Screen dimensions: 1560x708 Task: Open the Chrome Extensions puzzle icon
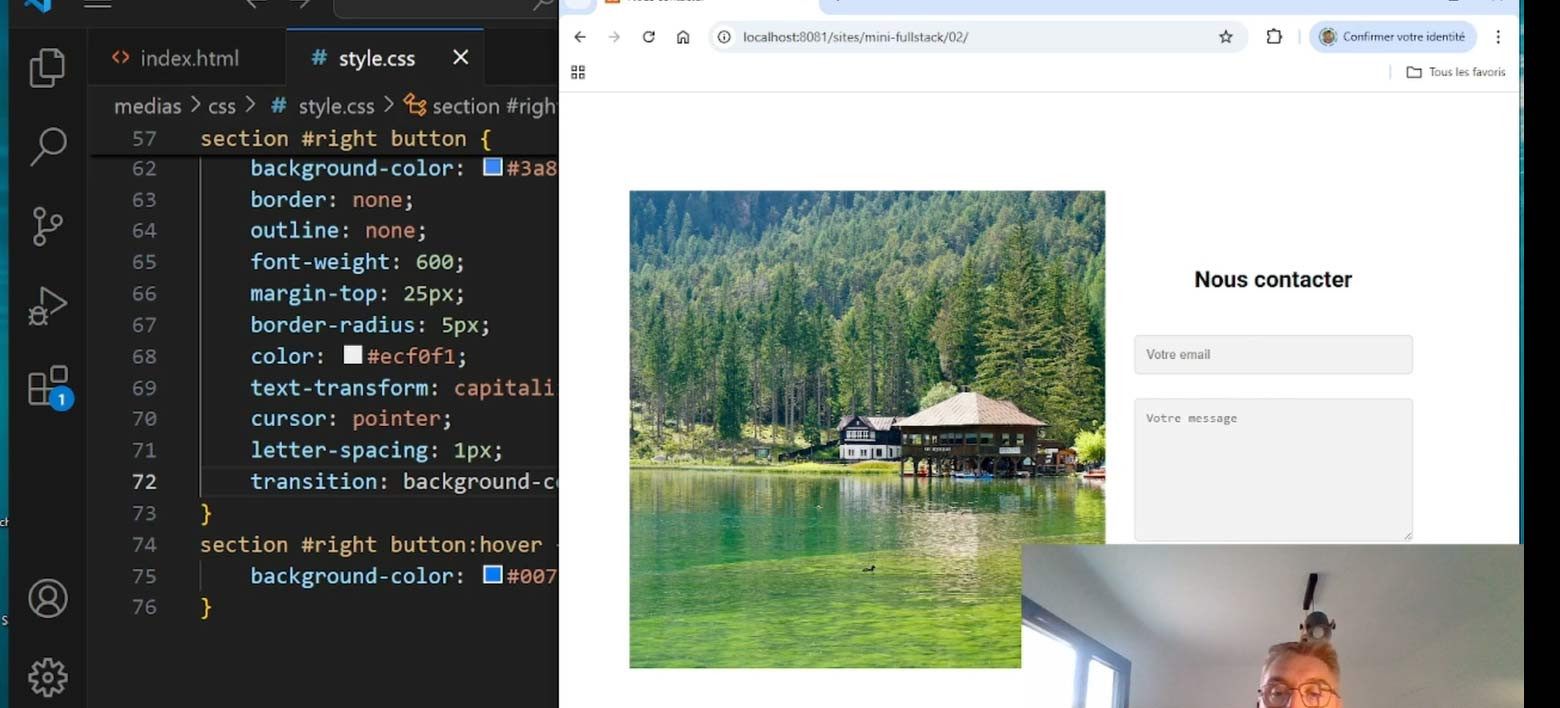coord(1274,37)
